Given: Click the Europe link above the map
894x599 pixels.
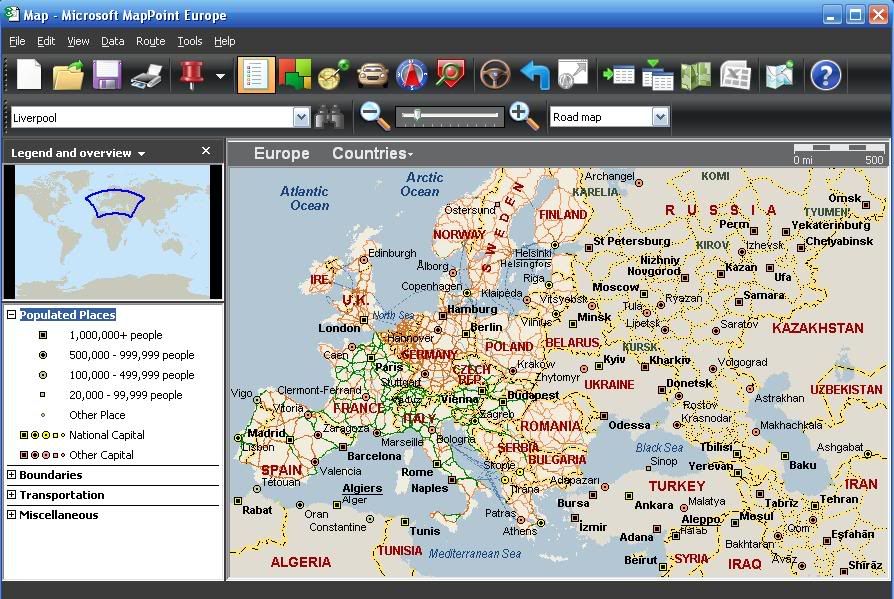Looking at the screenshot, I should click(x=282, y=153).
